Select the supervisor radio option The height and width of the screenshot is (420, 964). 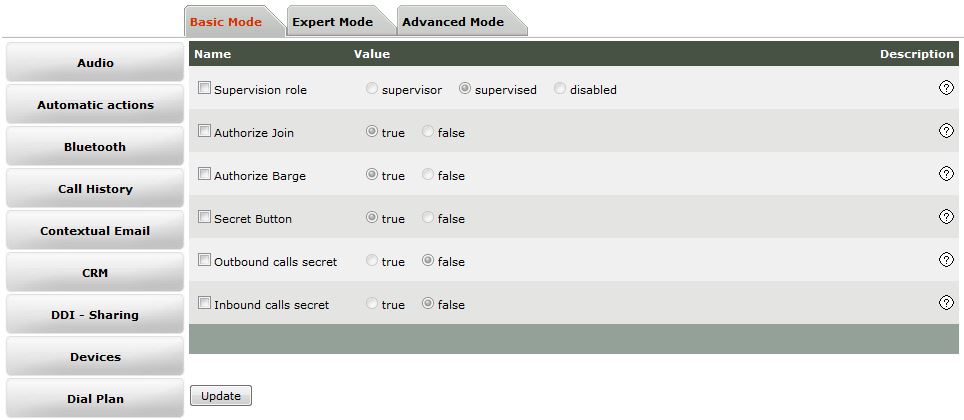pos(371,89)
